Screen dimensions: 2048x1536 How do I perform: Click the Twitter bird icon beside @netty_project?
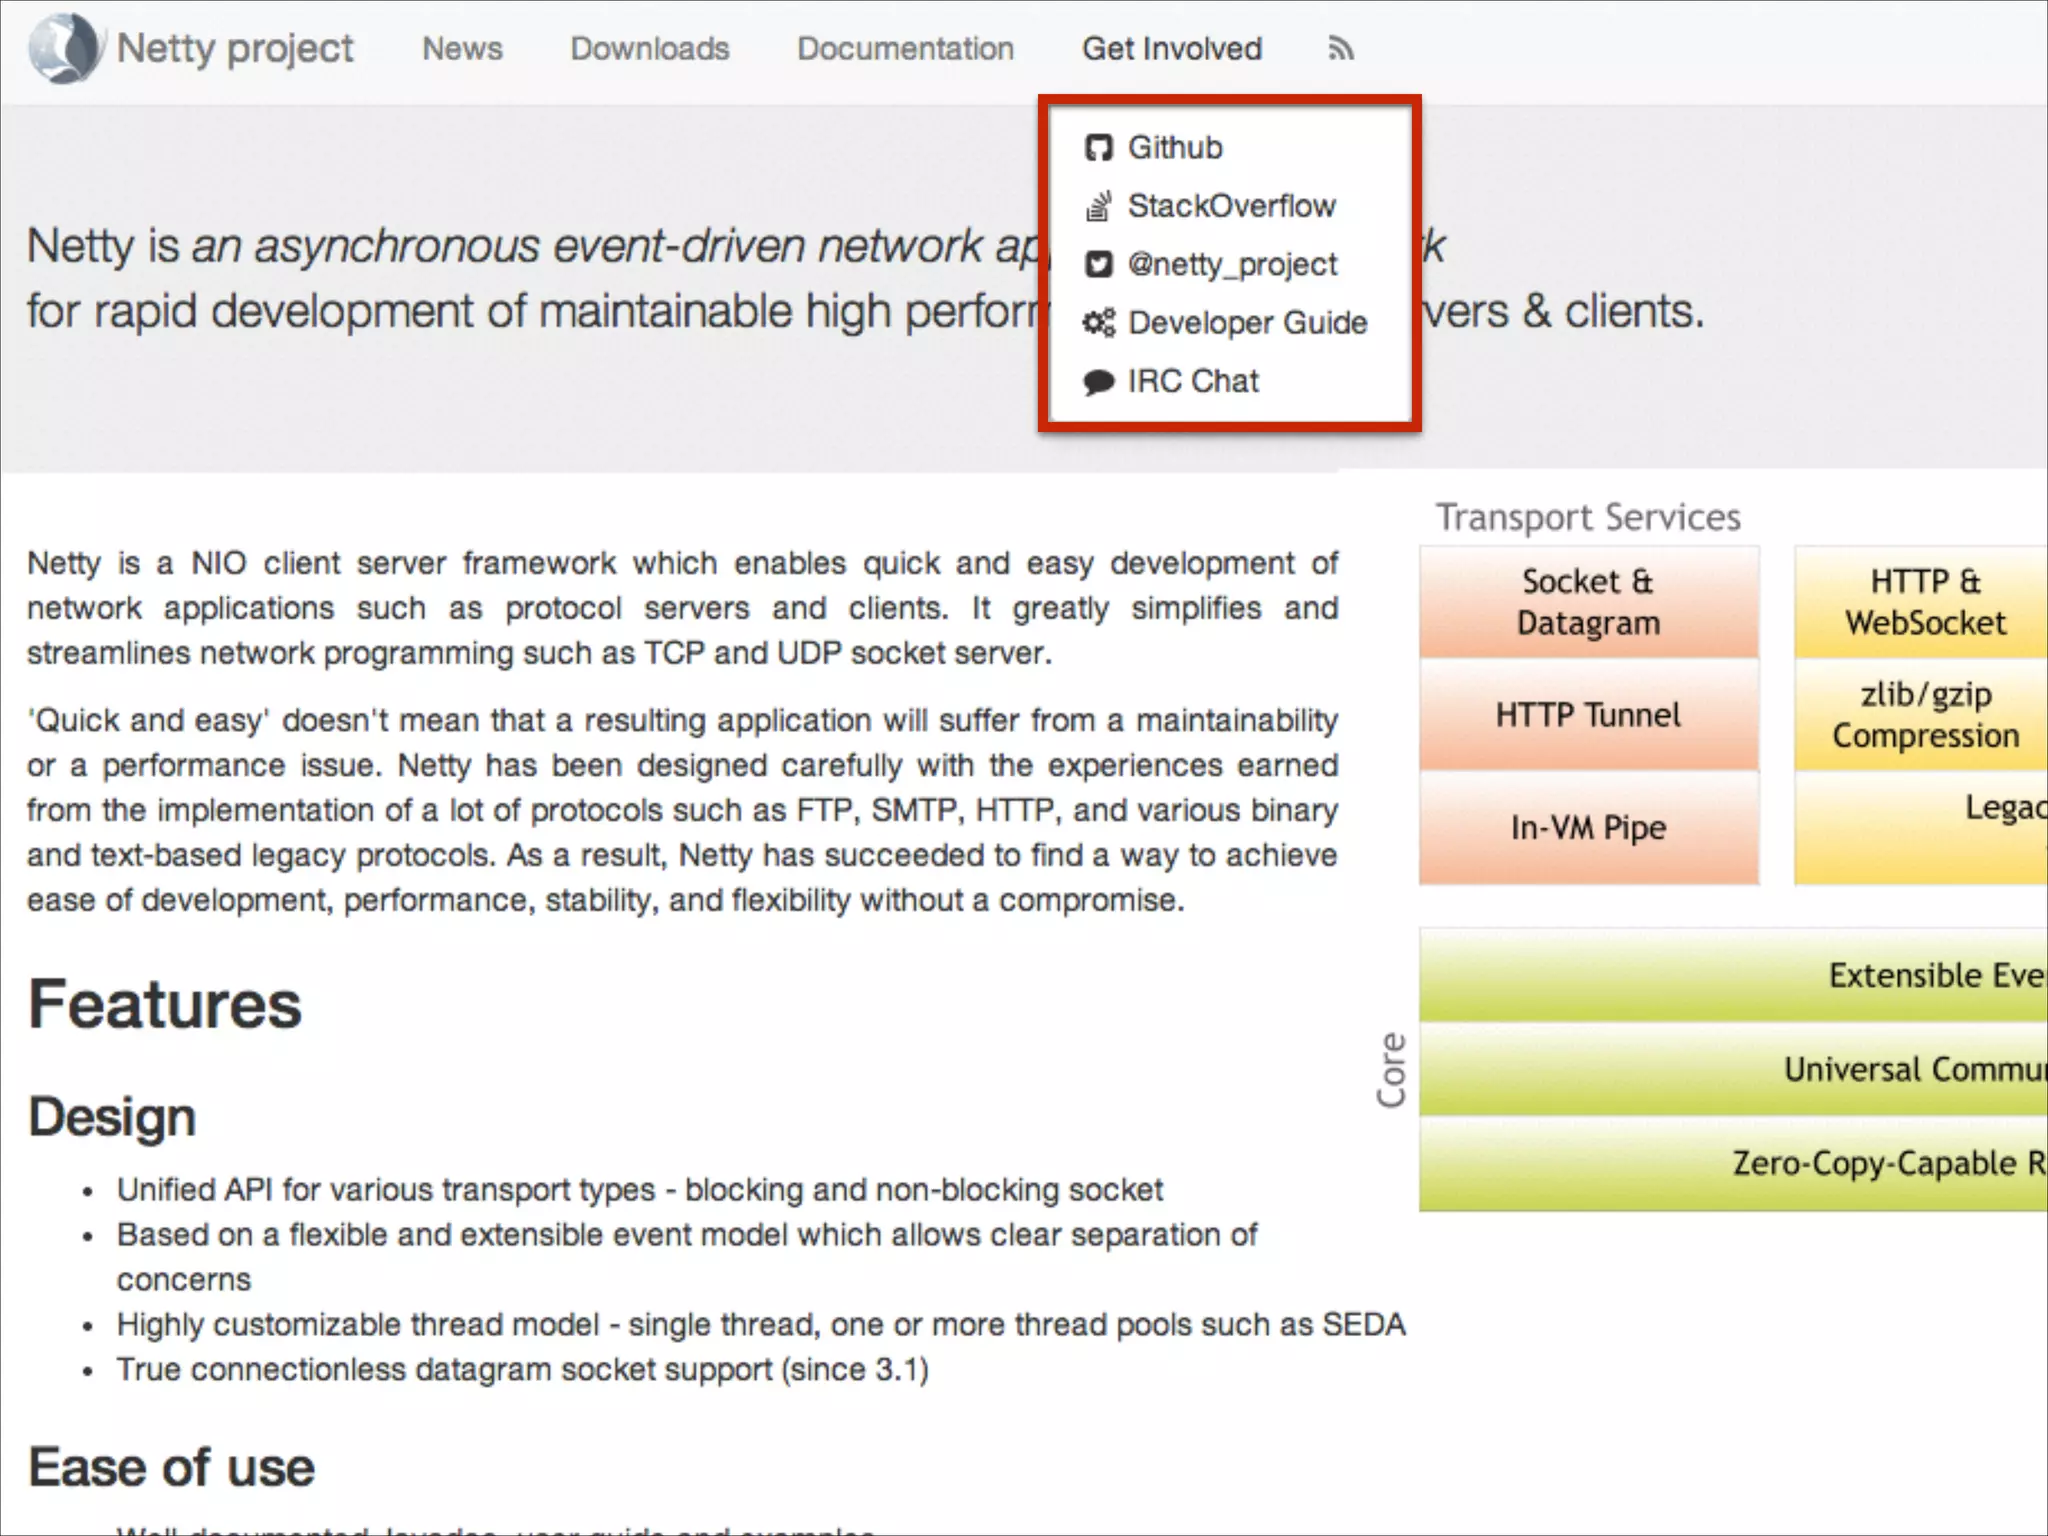pos(1098,265)
